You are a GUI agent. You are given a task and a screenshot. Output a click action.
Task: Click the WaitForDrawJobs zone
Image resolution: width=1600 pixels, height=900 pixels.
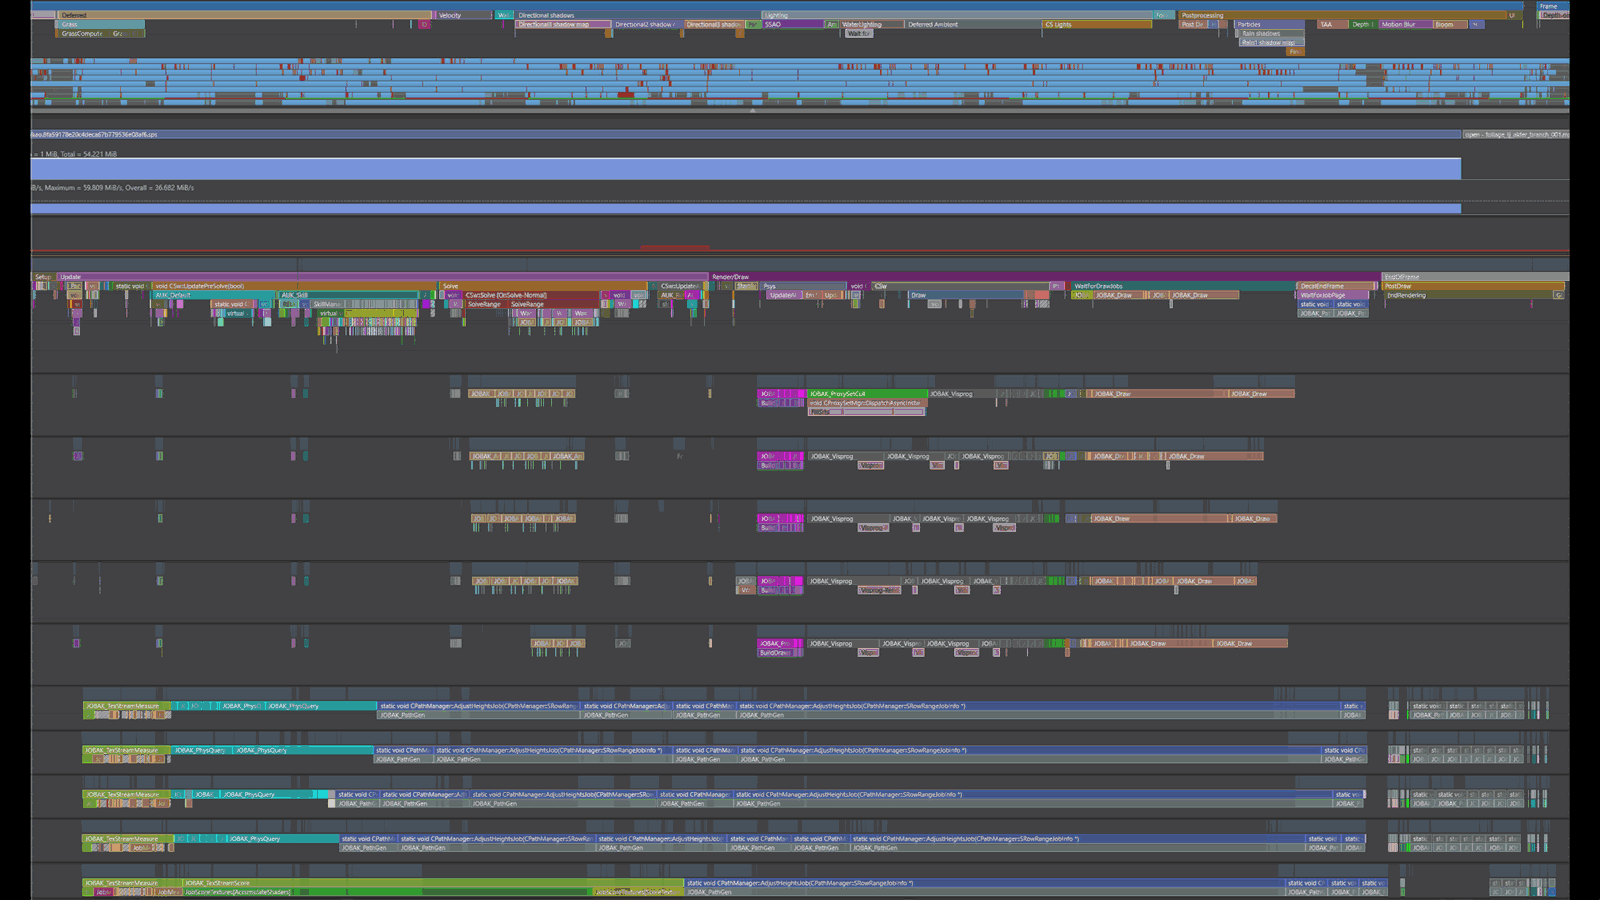point(1183,286)
